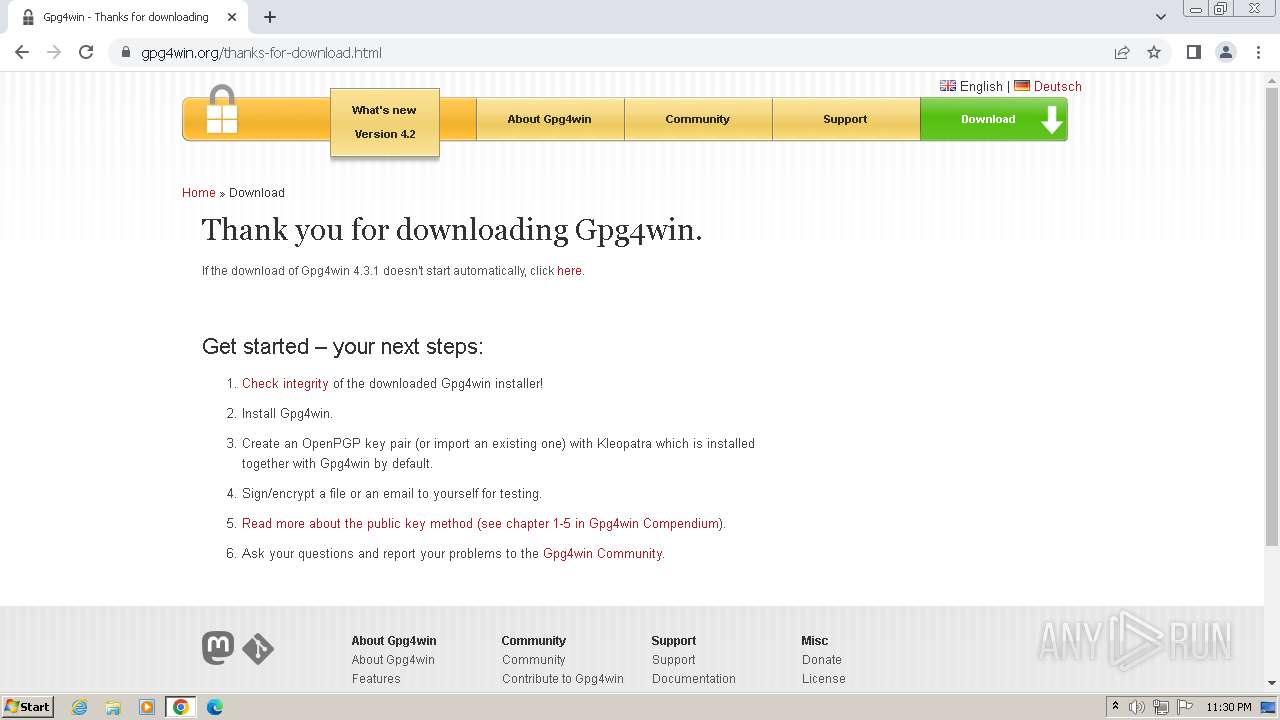1280x720 pixels.
Task: Open the Check integrity link
Action: click(x=285, y=383)
